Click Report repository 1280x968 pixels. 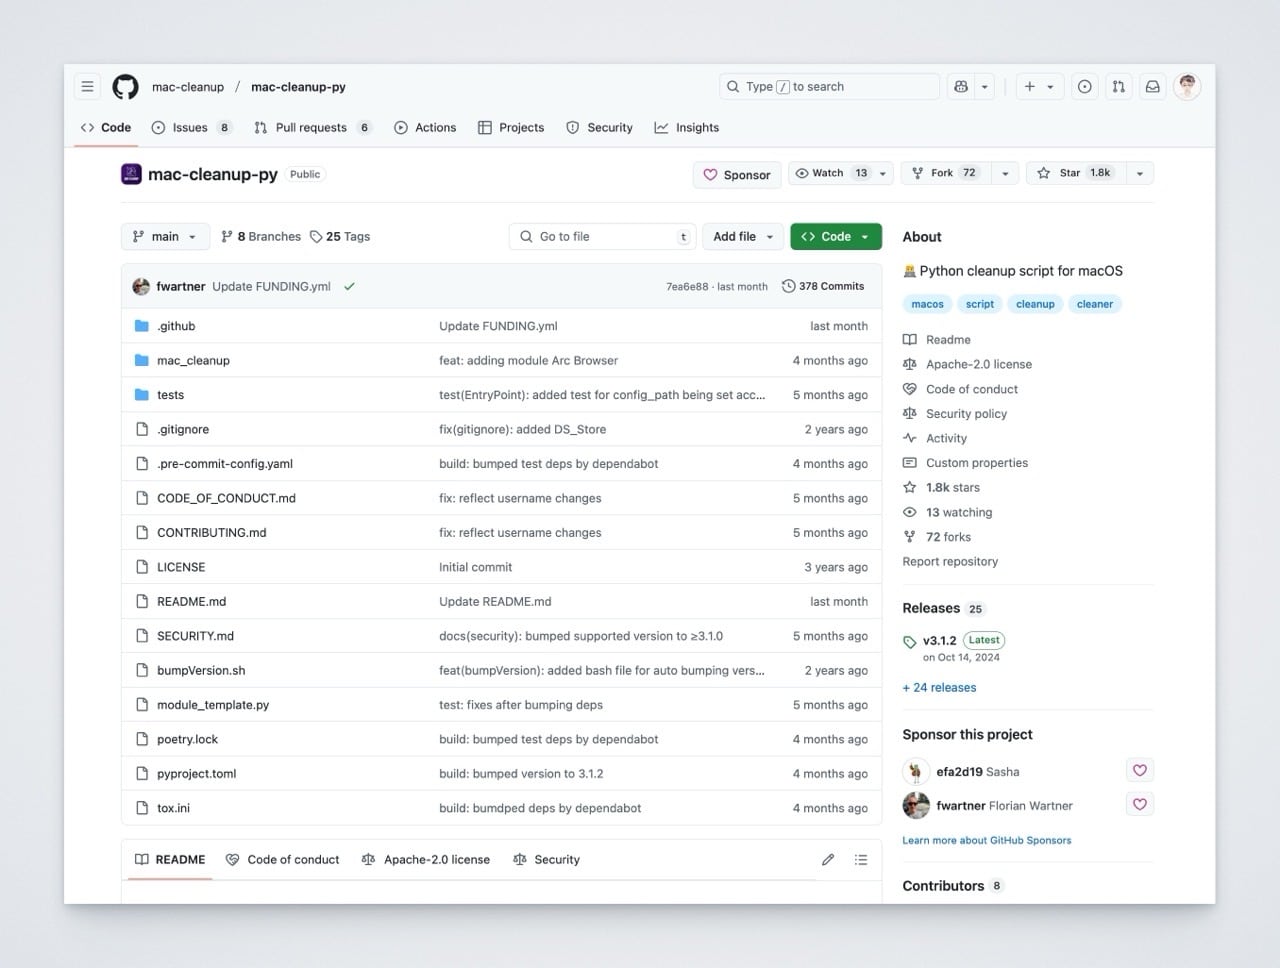click(950, 562)
